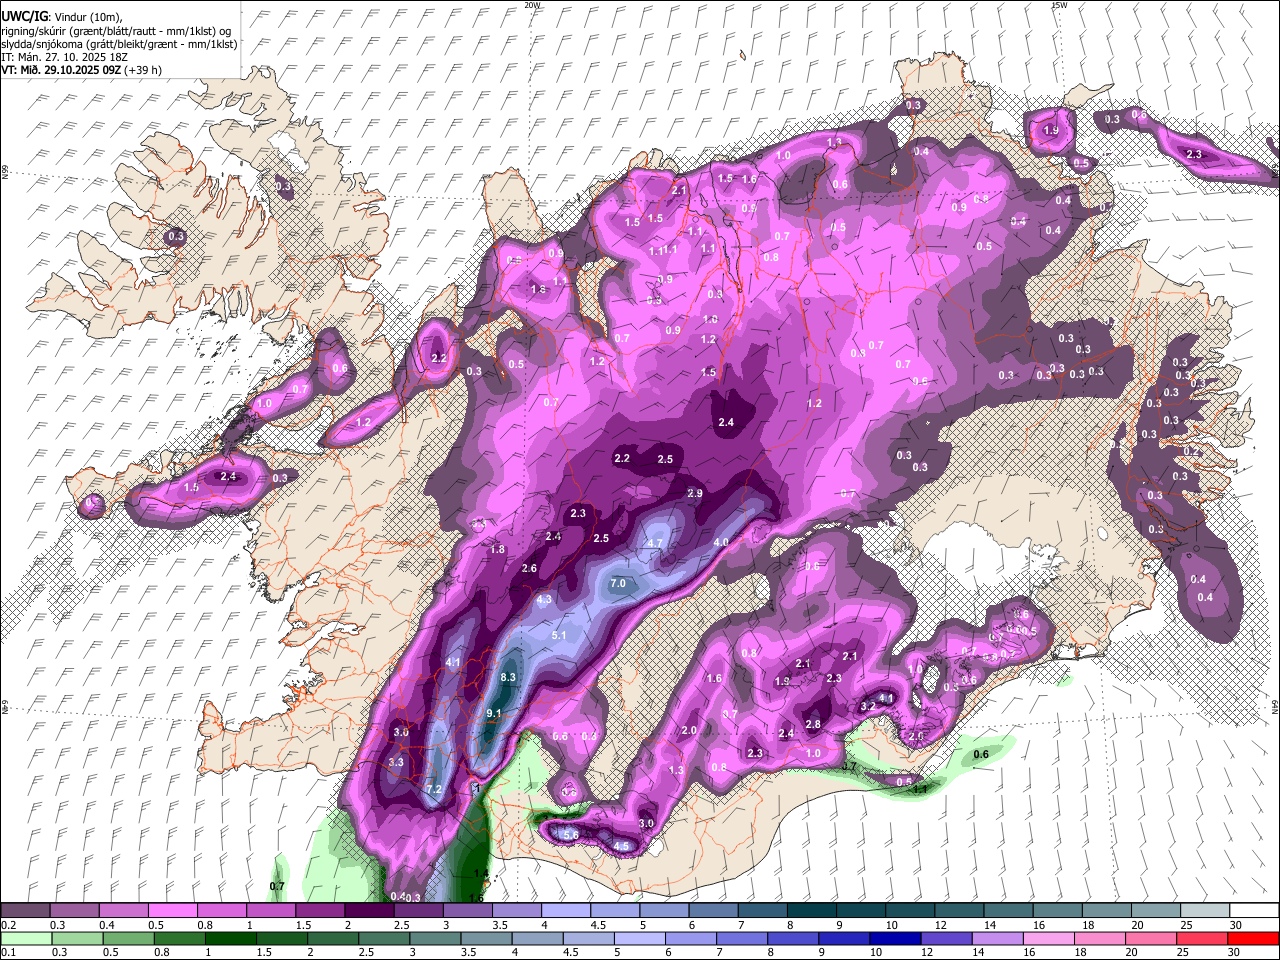
Task: Pick the medium green 0.5 rain legend swatch
Action: coord(128,938)
